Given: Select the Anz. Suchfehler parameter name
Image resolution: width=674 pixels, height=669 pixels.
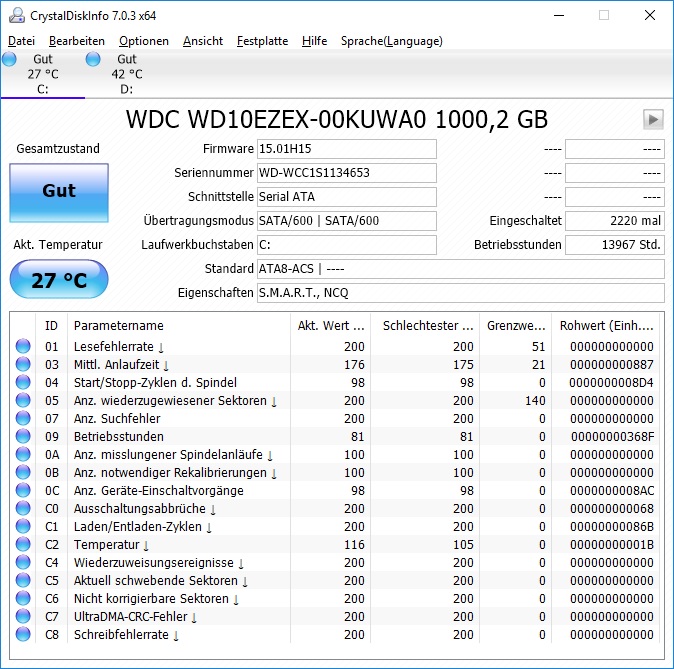Looking at the screenshot, I should point(117,419).
